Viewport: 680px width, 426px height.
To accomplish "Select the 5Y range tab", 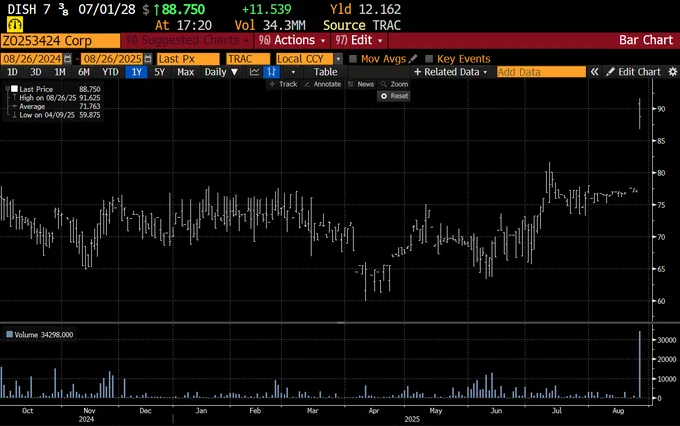I will [x=160, y=72].
